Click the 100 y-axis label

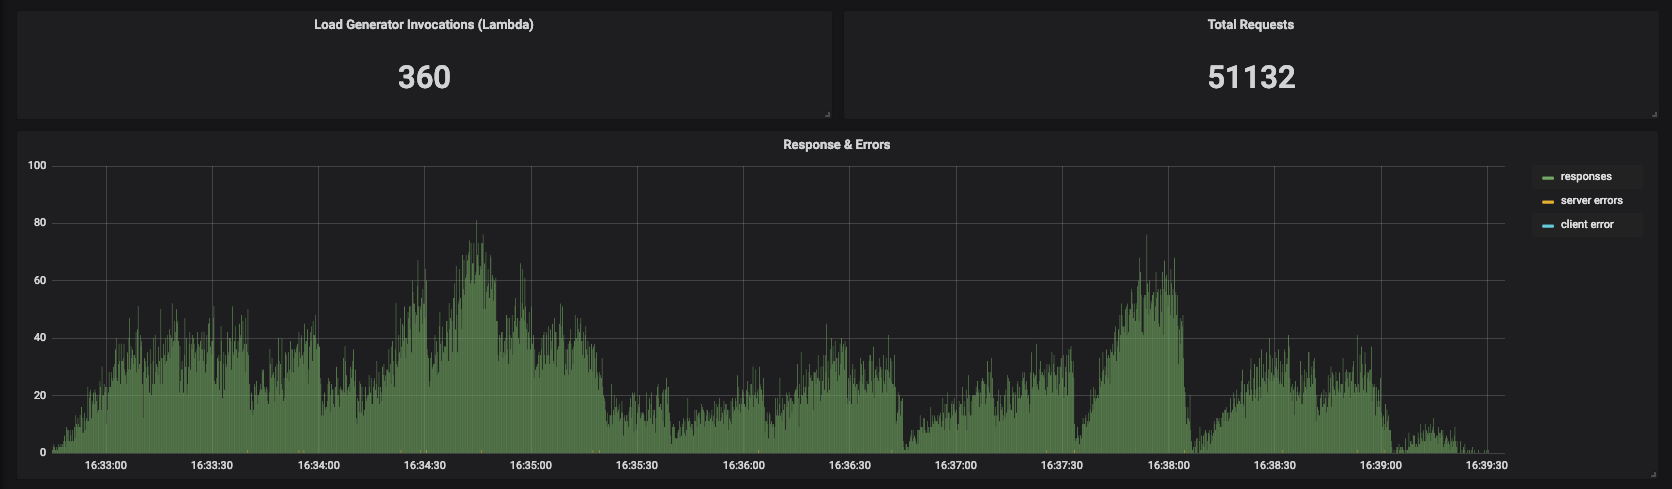point(37,165)
